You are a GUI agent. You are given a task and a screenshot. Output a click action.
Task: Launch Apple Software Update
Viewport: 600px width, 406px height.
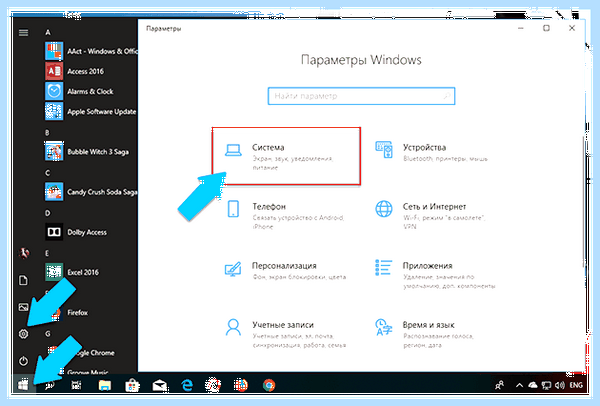(91, 112)
